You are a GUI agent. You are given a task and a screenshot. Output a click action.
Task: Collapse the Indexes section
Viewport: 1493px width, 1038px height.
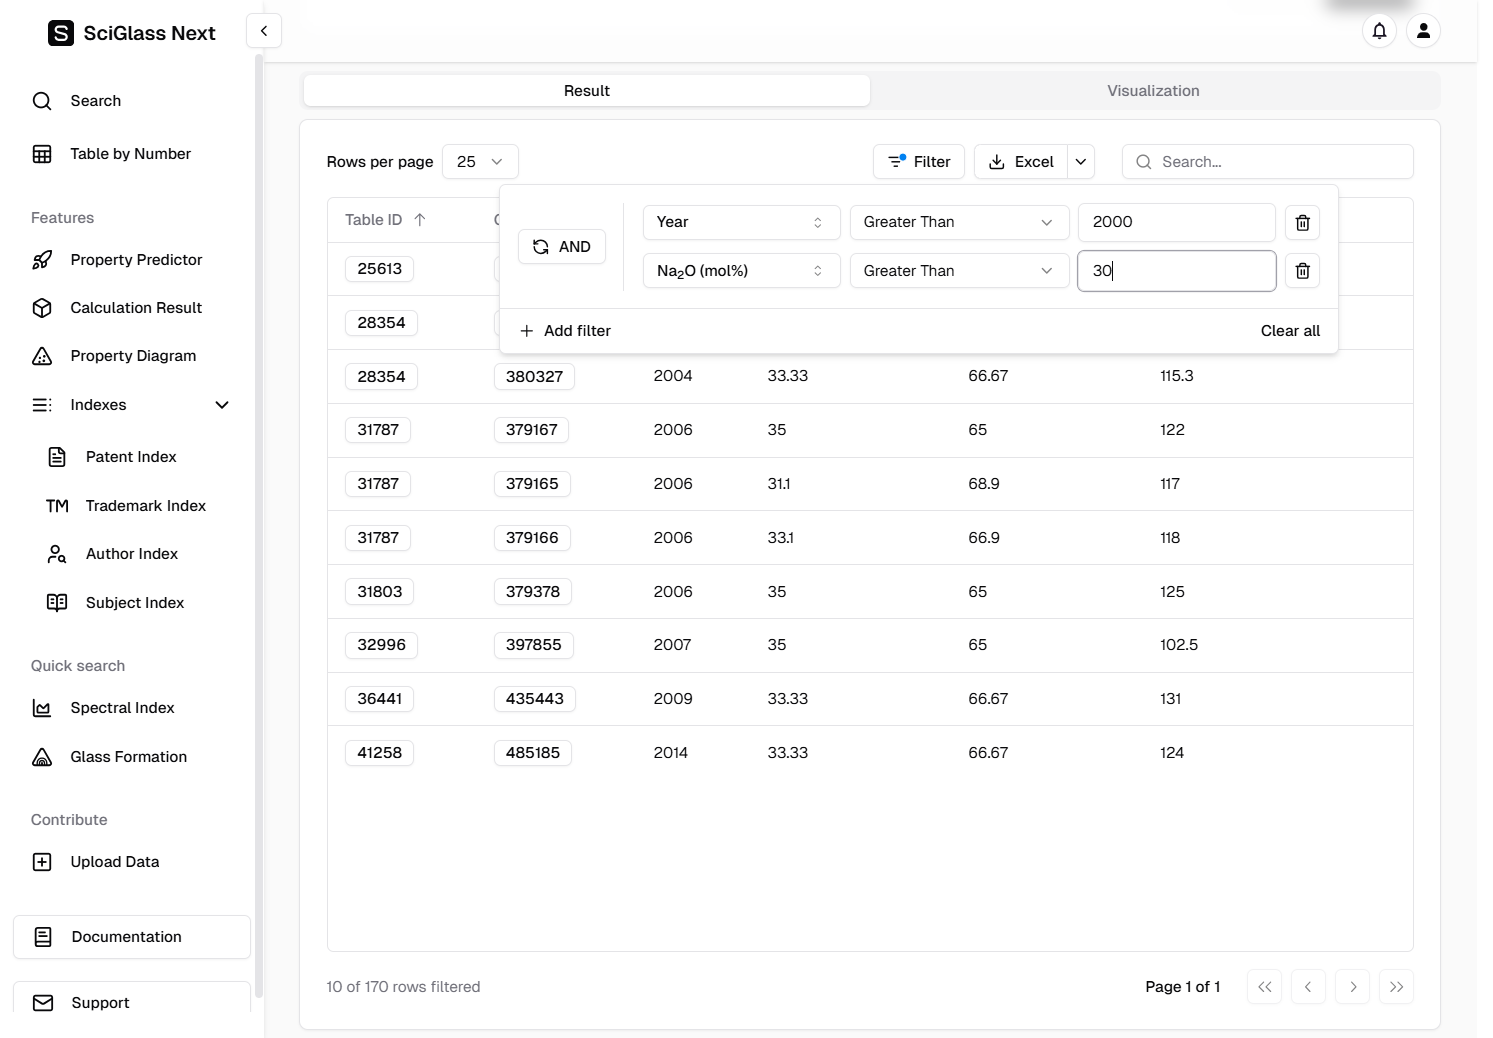(x=222, y=405)
